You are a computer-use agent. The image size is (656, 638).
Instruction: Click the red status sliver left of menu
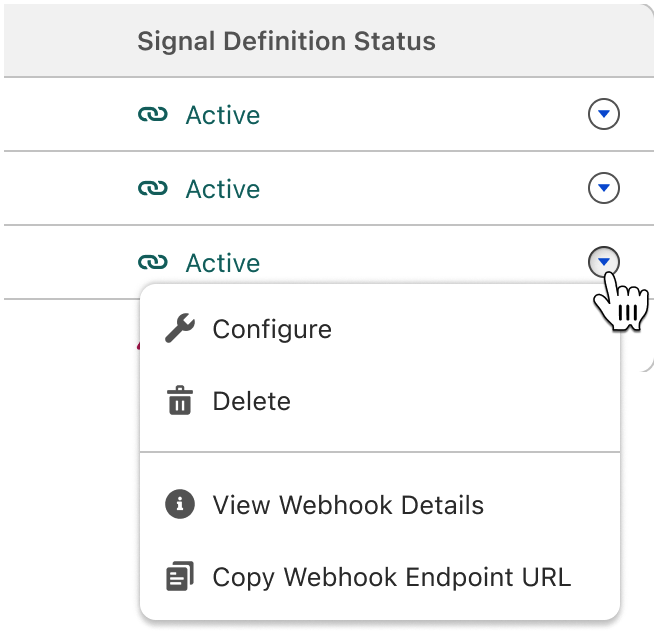pyautogui.click(x=138, y=345)
